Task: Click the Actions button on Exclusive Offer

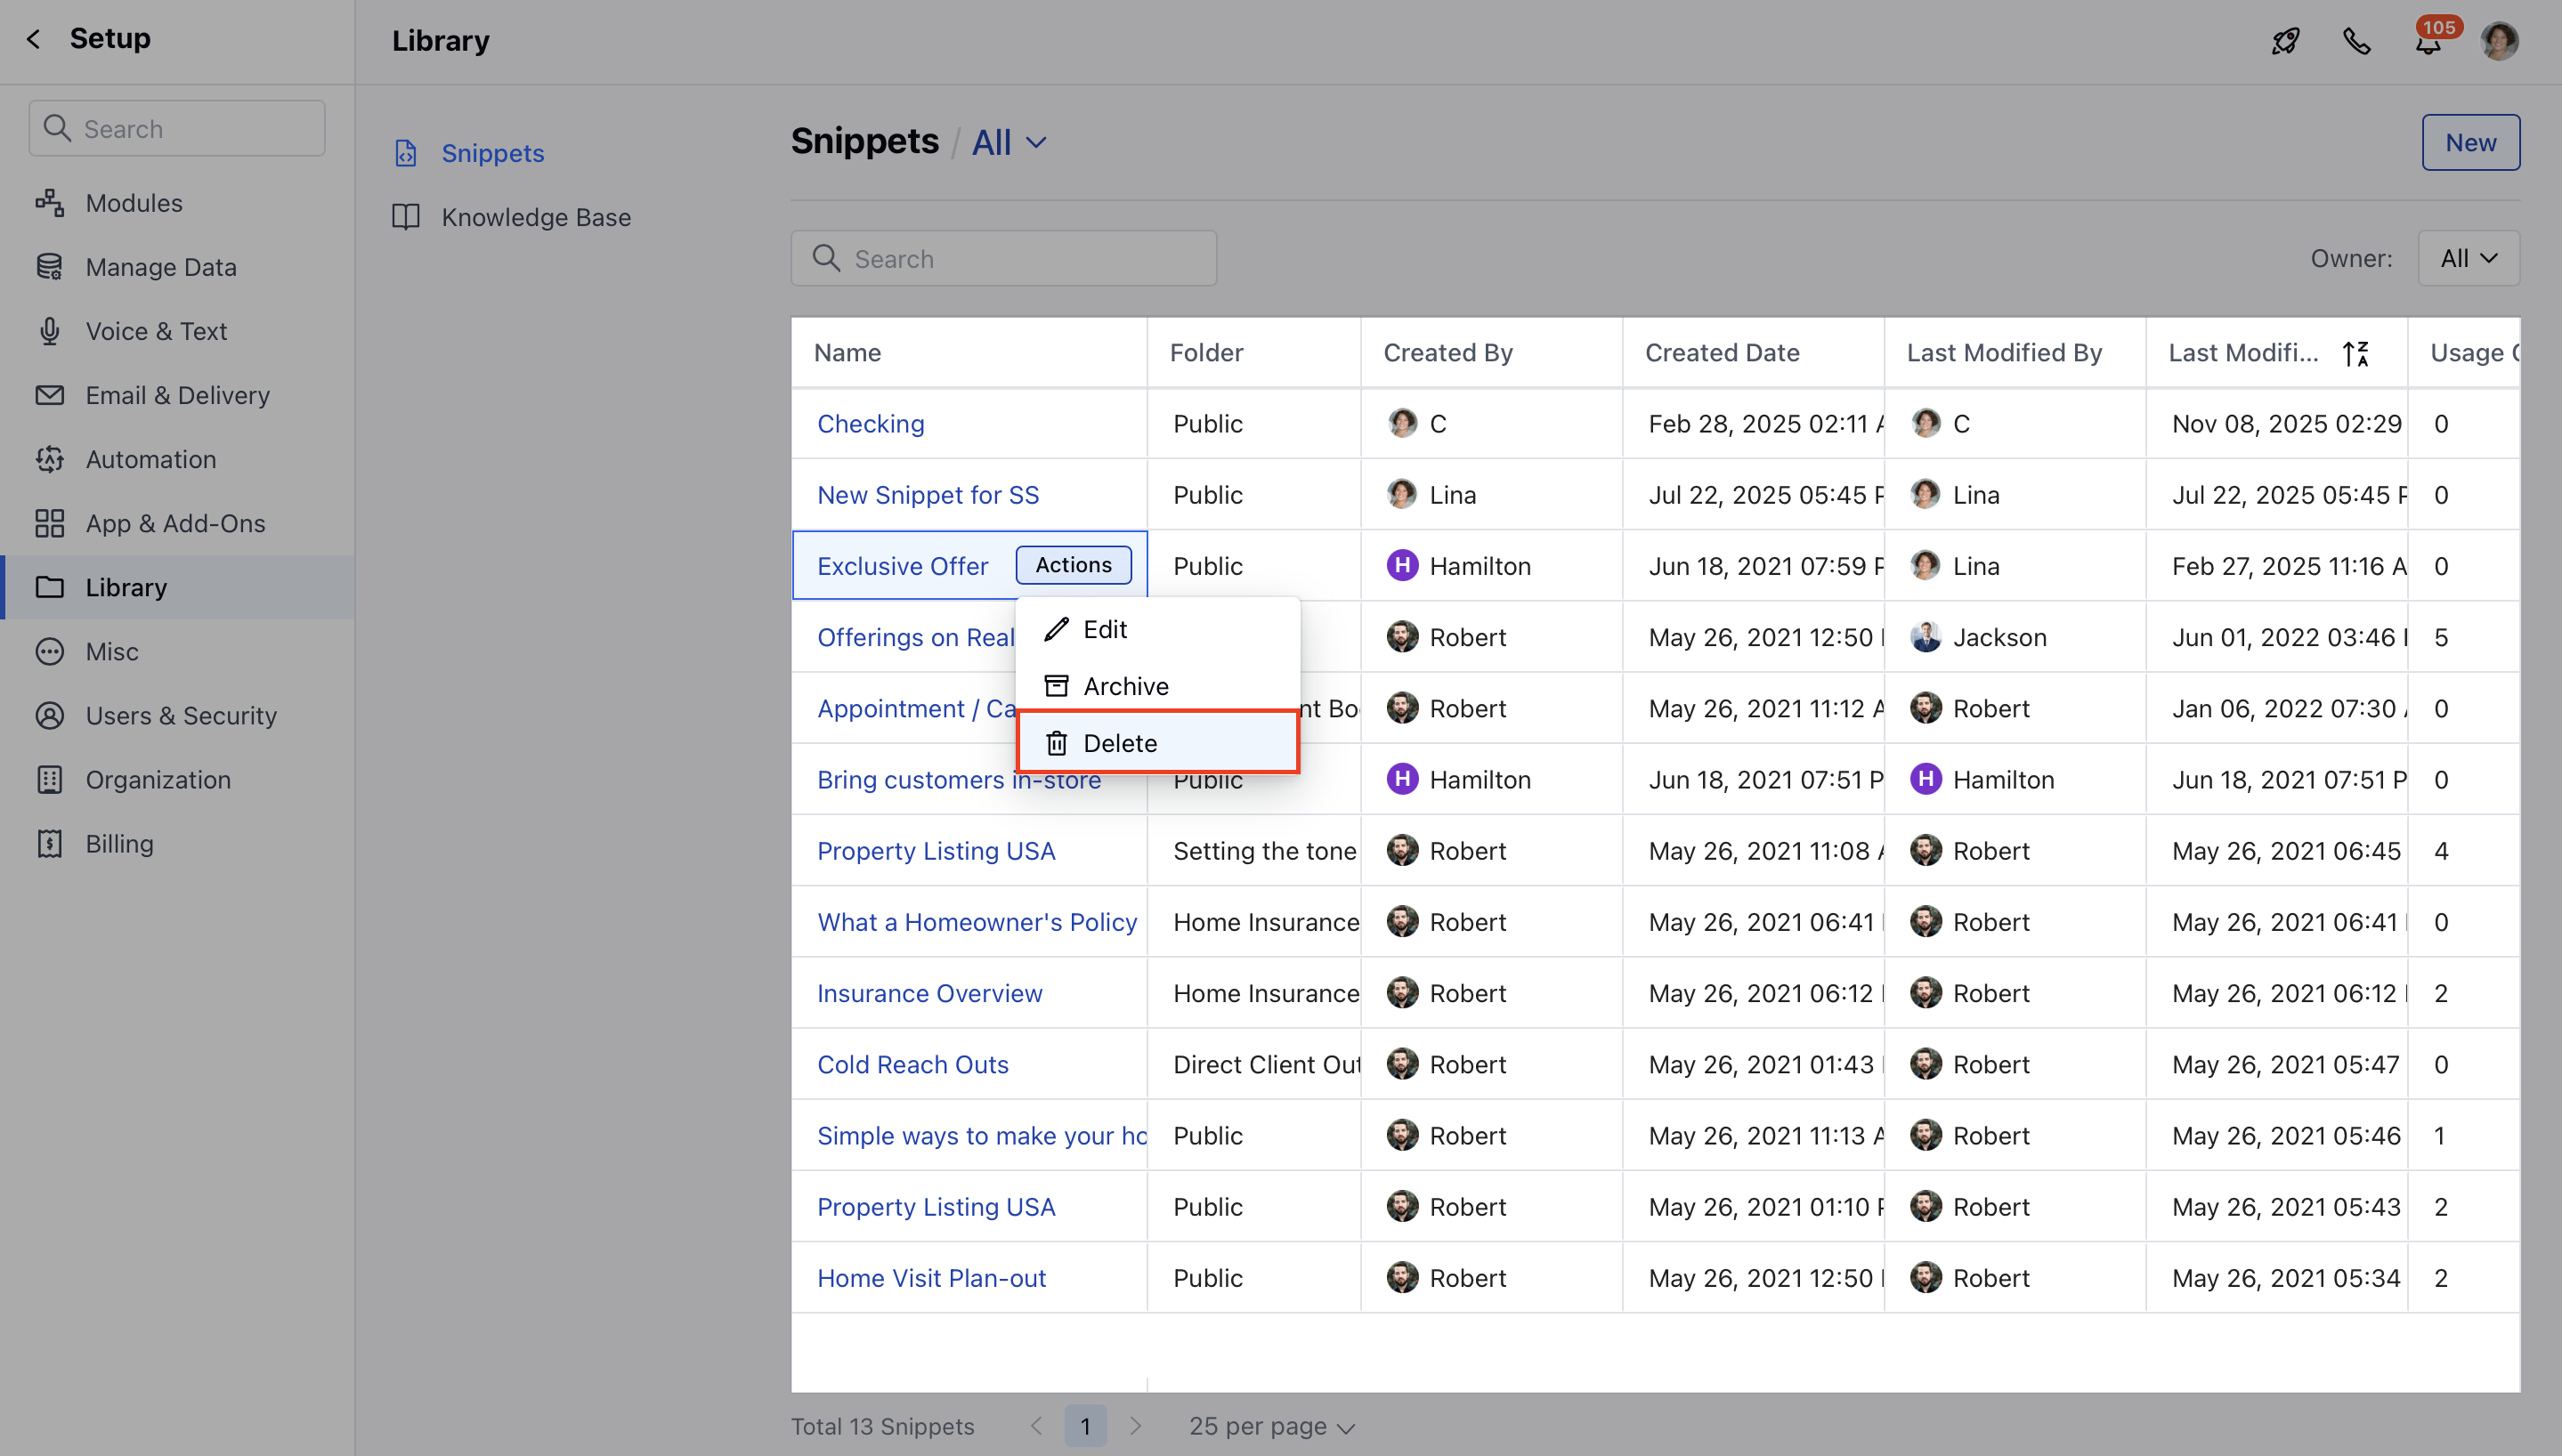Action: point(1073,565)
